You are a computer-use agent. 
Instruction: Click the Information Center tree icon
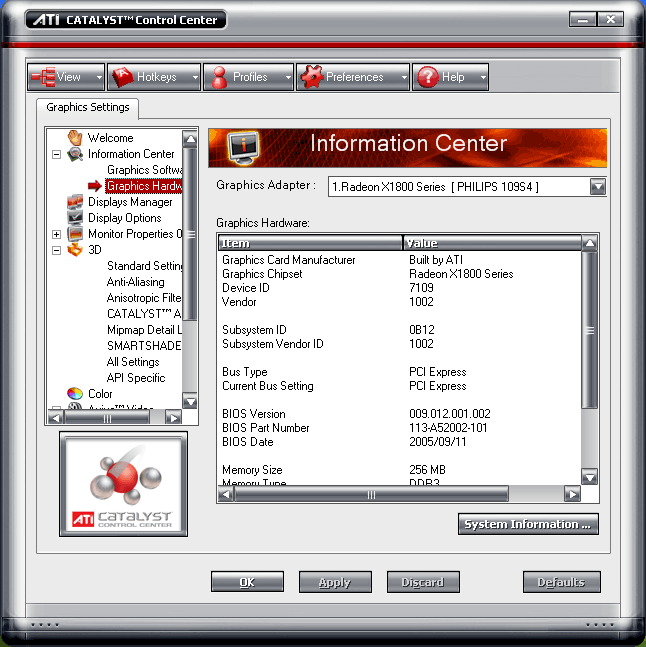pos(75,154)
